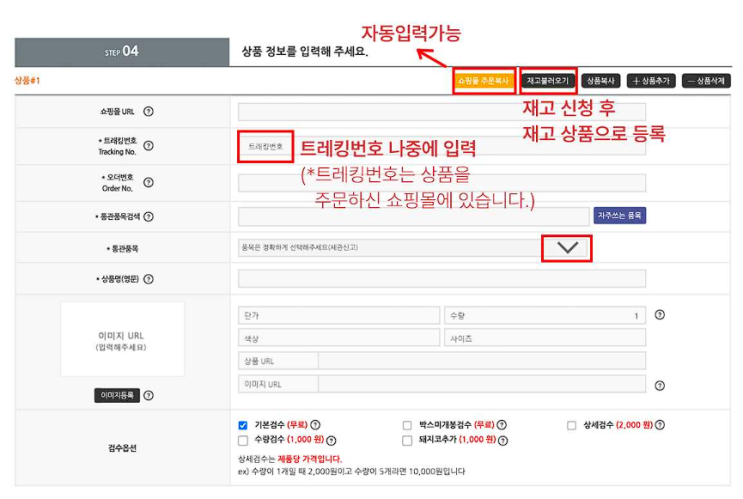
Task: Focus the 이미지 URL input field
Action: tap(482, 384)
